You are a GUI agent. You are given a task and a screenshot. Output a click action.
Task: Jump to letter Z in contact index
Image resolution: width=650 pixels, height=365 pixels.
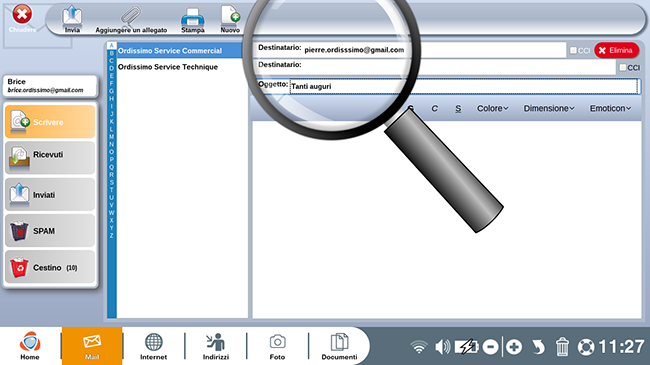[112, 236]
